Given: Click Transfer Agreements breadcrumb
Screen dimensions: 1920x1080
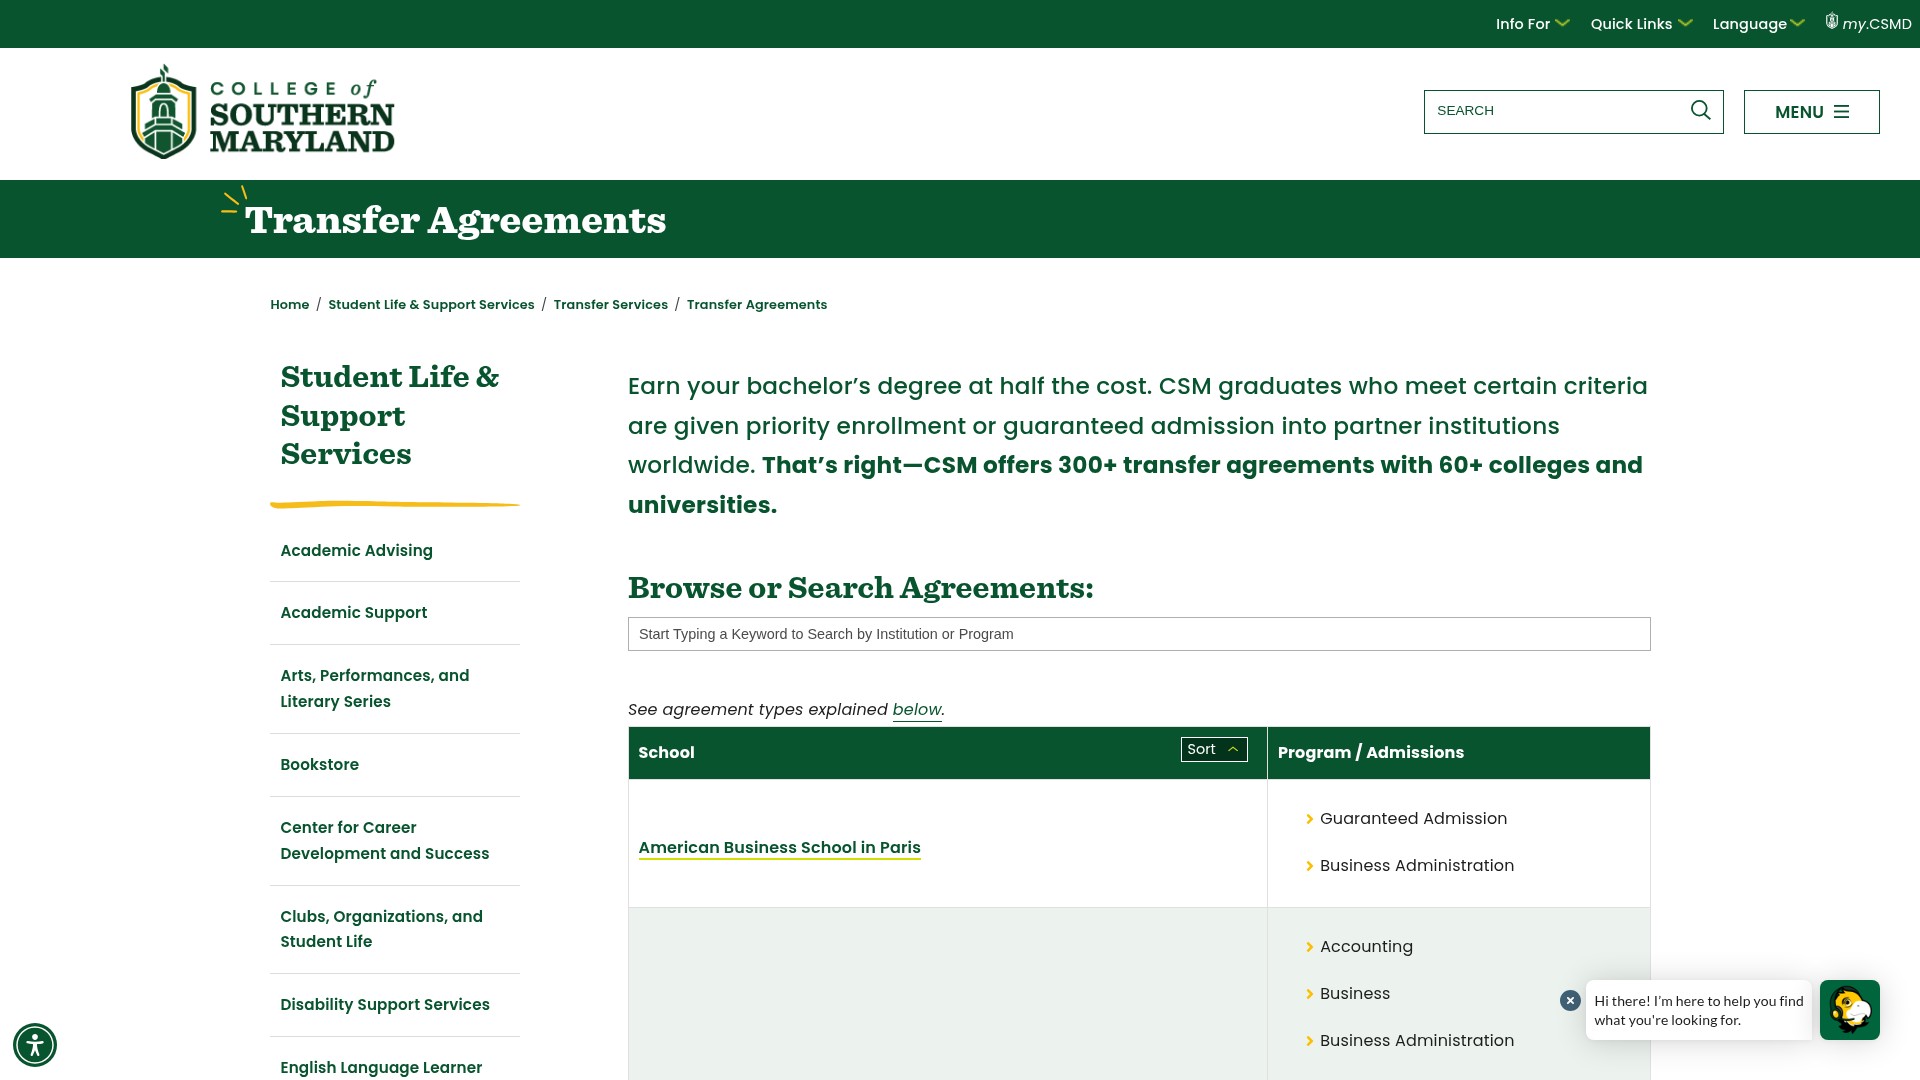Looking at the screenshot, I should pos(757,305).
